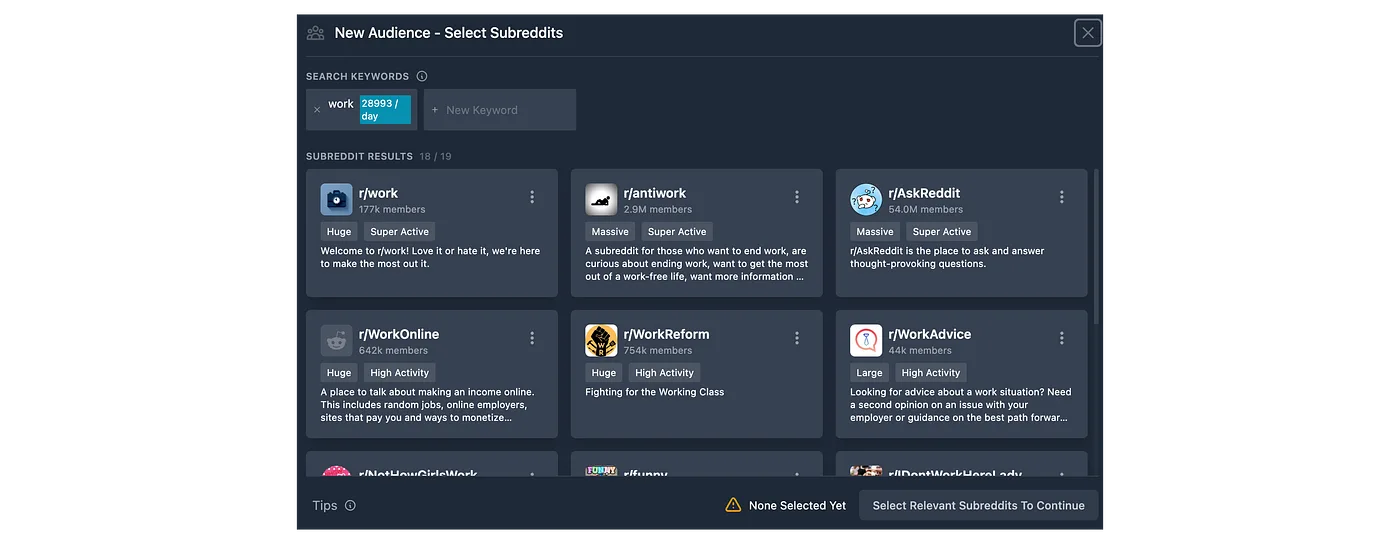
Task: Click the plus icon before New Keyword
Action: point(435,110)
